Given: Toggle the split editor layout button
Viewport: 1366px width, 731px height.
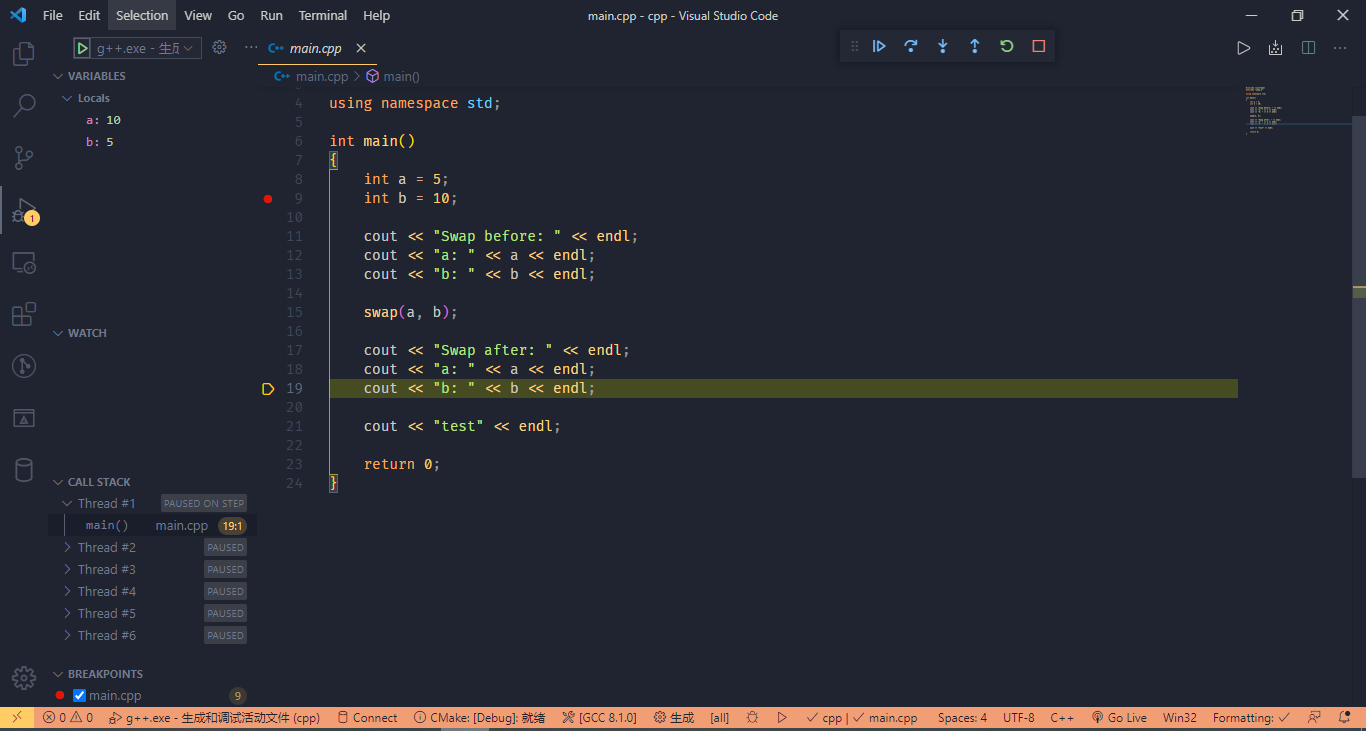Looking at the screenshot, I should (1308, 47).
